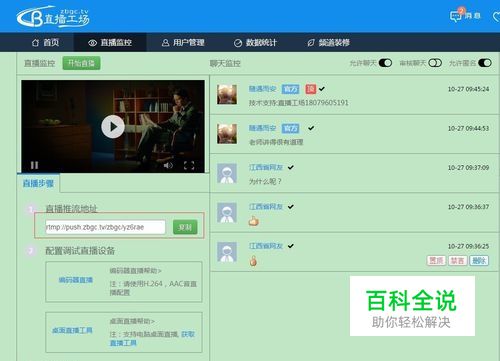This screenshot has height=361, width=500.
Task: Click the default avatar on the 为什么呢？ message
Action: tap(227, 173)
